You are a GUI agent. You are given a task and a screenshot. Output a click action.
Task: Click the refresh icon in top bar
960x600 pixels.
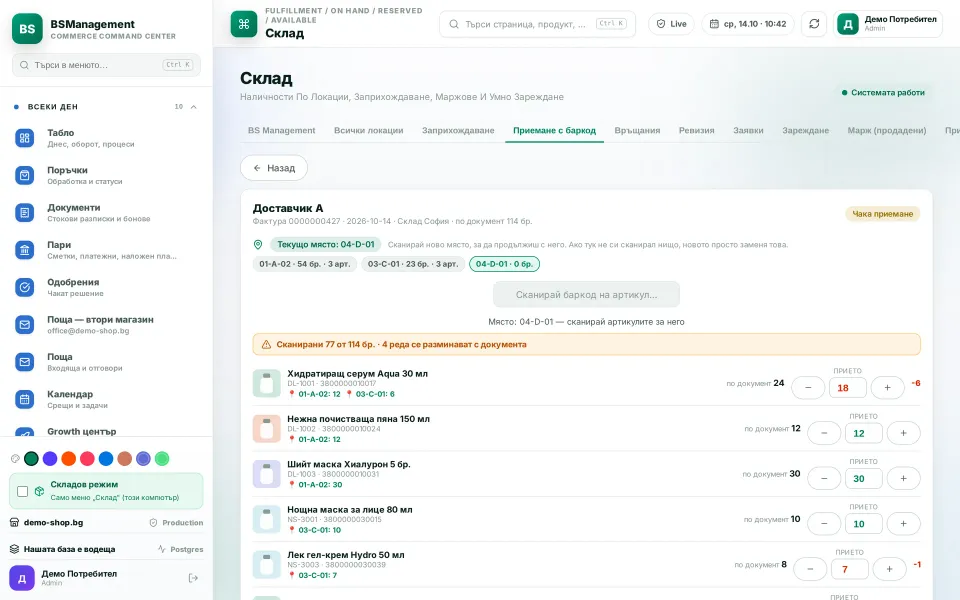coord(814,24)
